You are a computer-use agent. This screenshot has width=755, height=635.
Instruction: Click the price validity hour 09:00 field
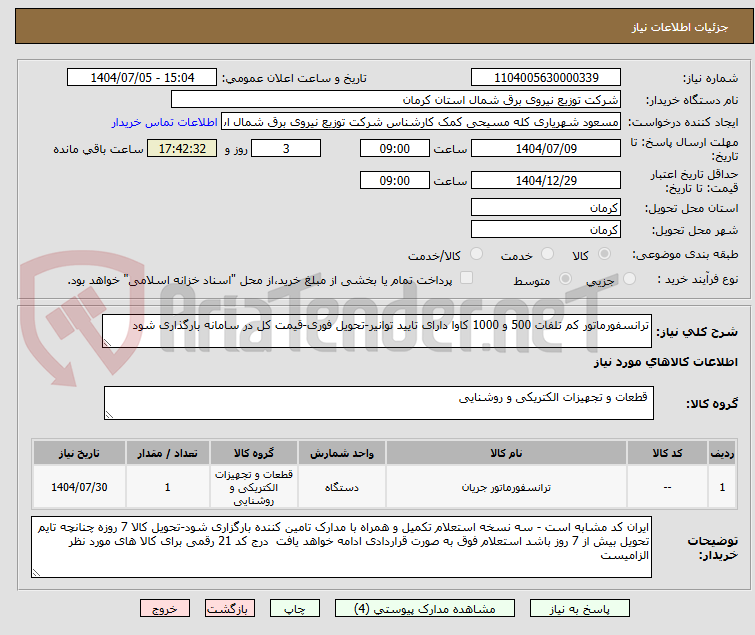[394, 181]
